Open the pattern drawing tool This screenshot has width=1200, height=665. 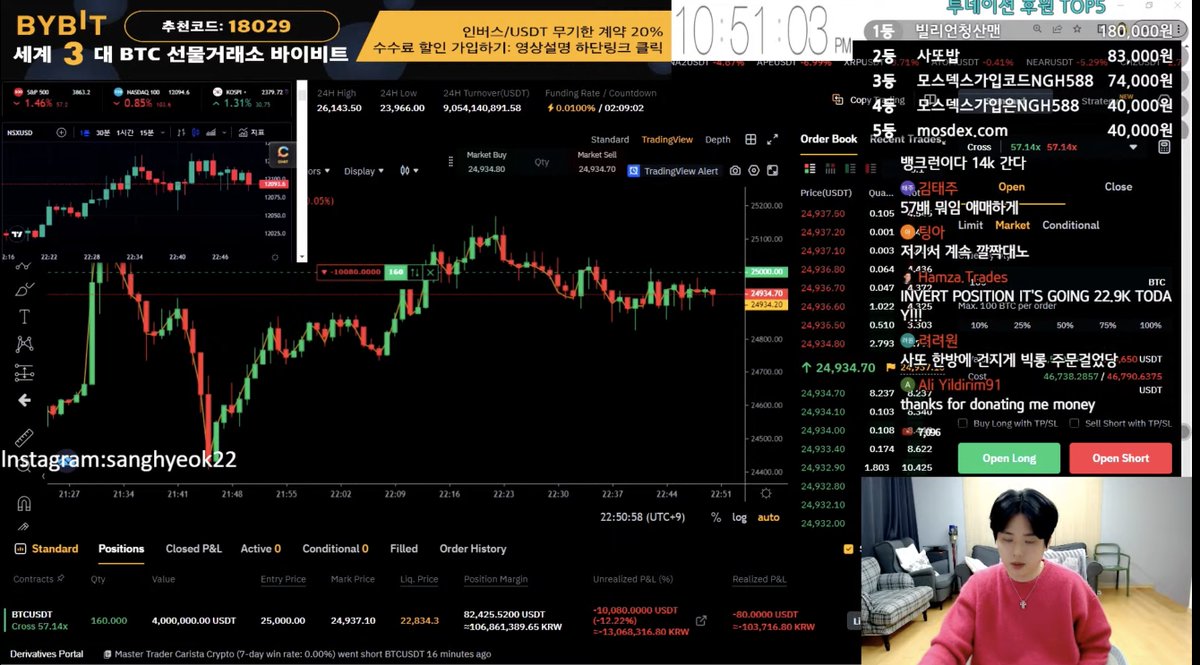[25, 344]
